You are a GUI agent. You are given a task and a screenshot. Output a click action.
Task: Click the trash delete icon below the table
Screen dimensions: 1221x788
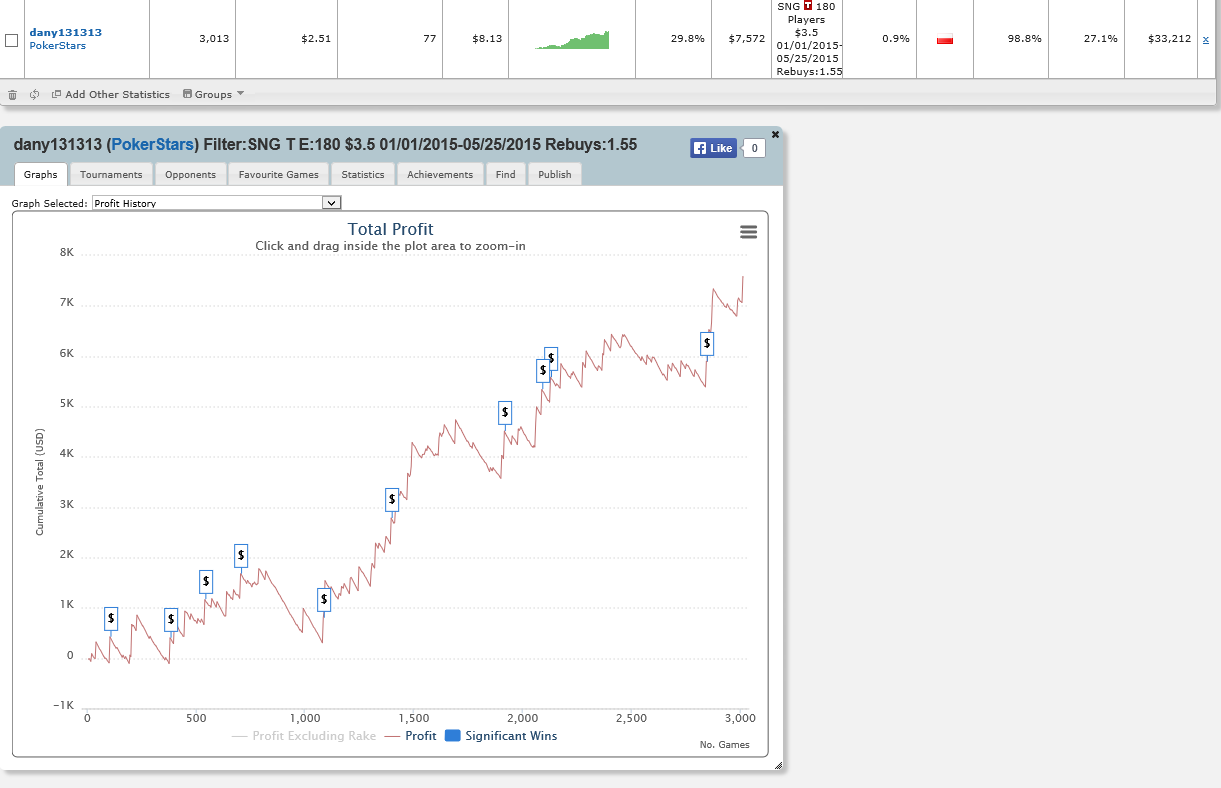[12, 95]
